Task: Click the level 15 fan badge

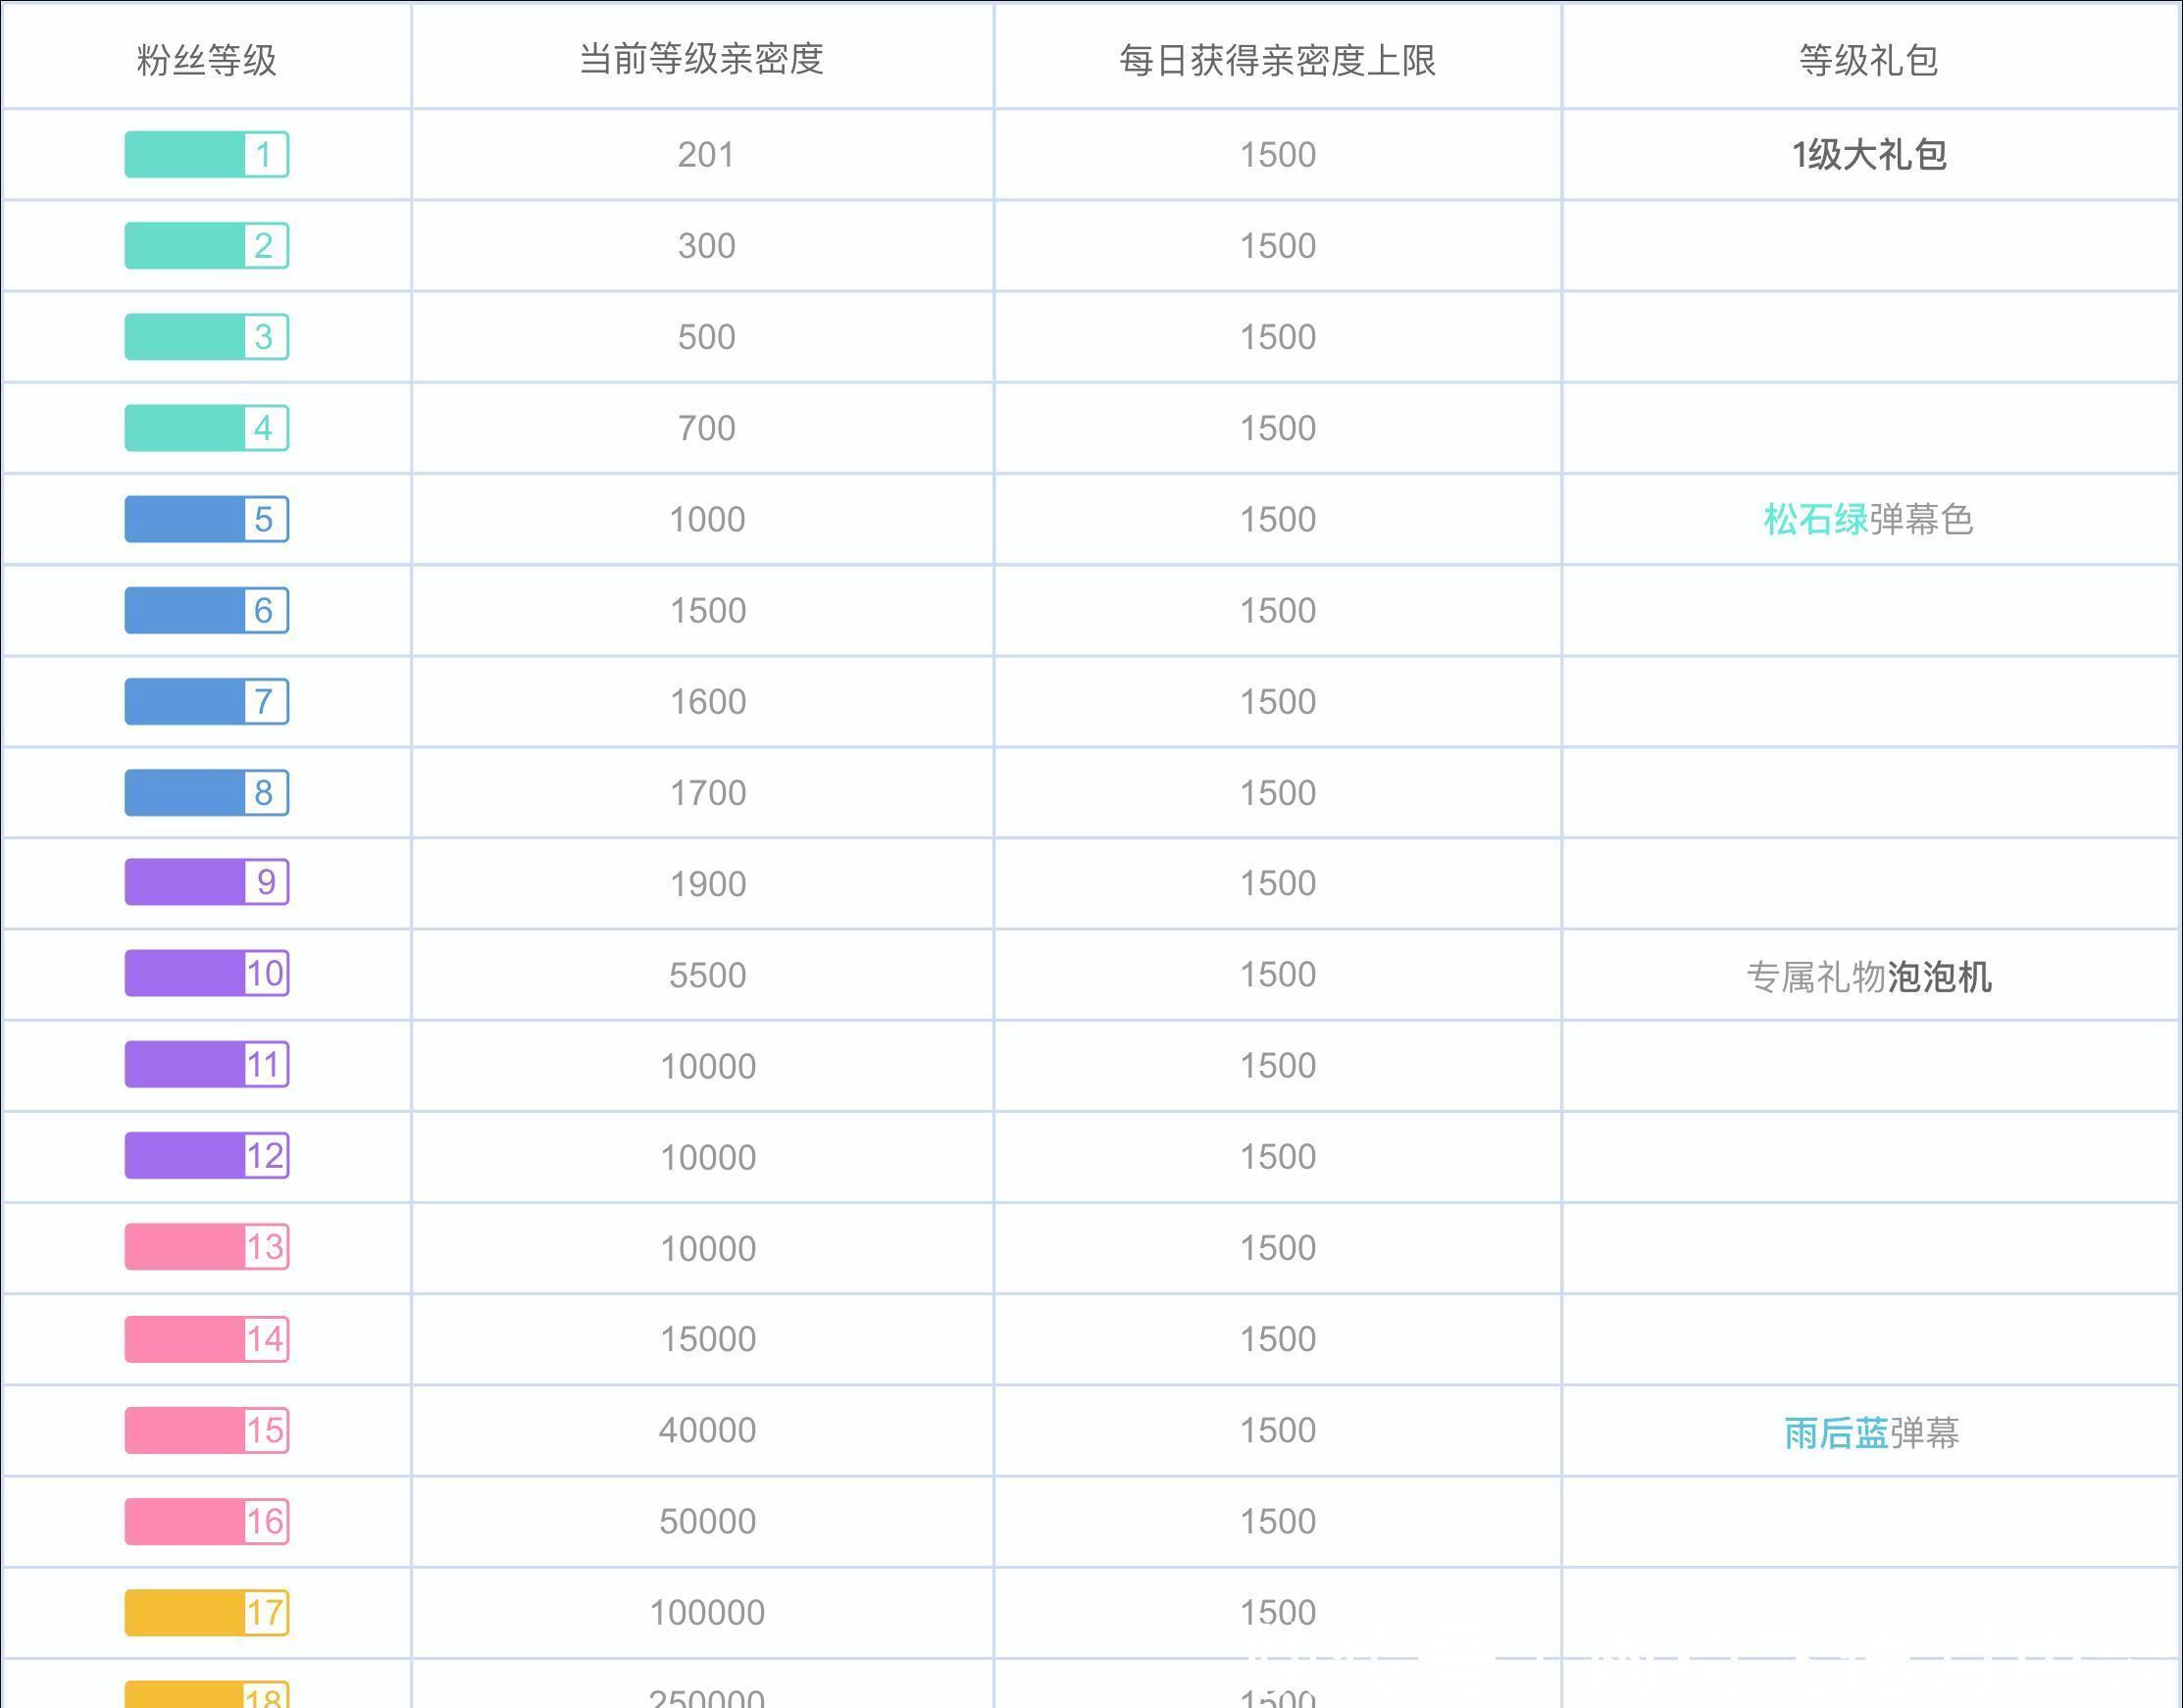Action: pos(207,1430)
